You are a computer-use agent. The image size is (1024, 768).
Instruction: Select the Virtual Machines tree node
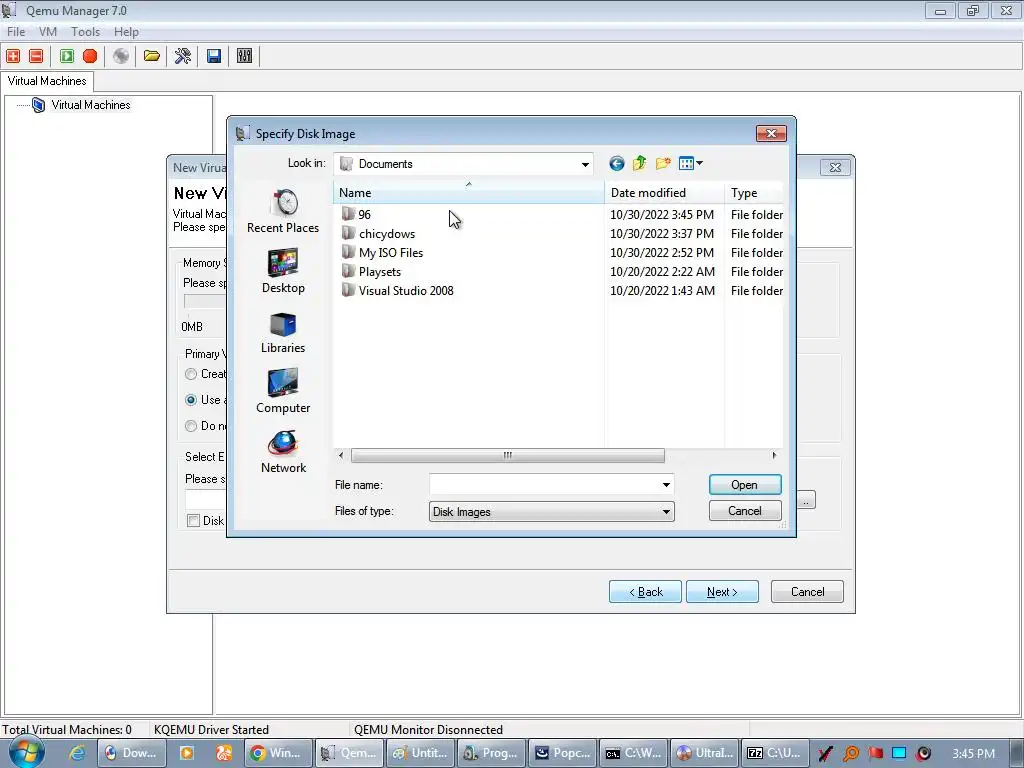click(91, 104)
